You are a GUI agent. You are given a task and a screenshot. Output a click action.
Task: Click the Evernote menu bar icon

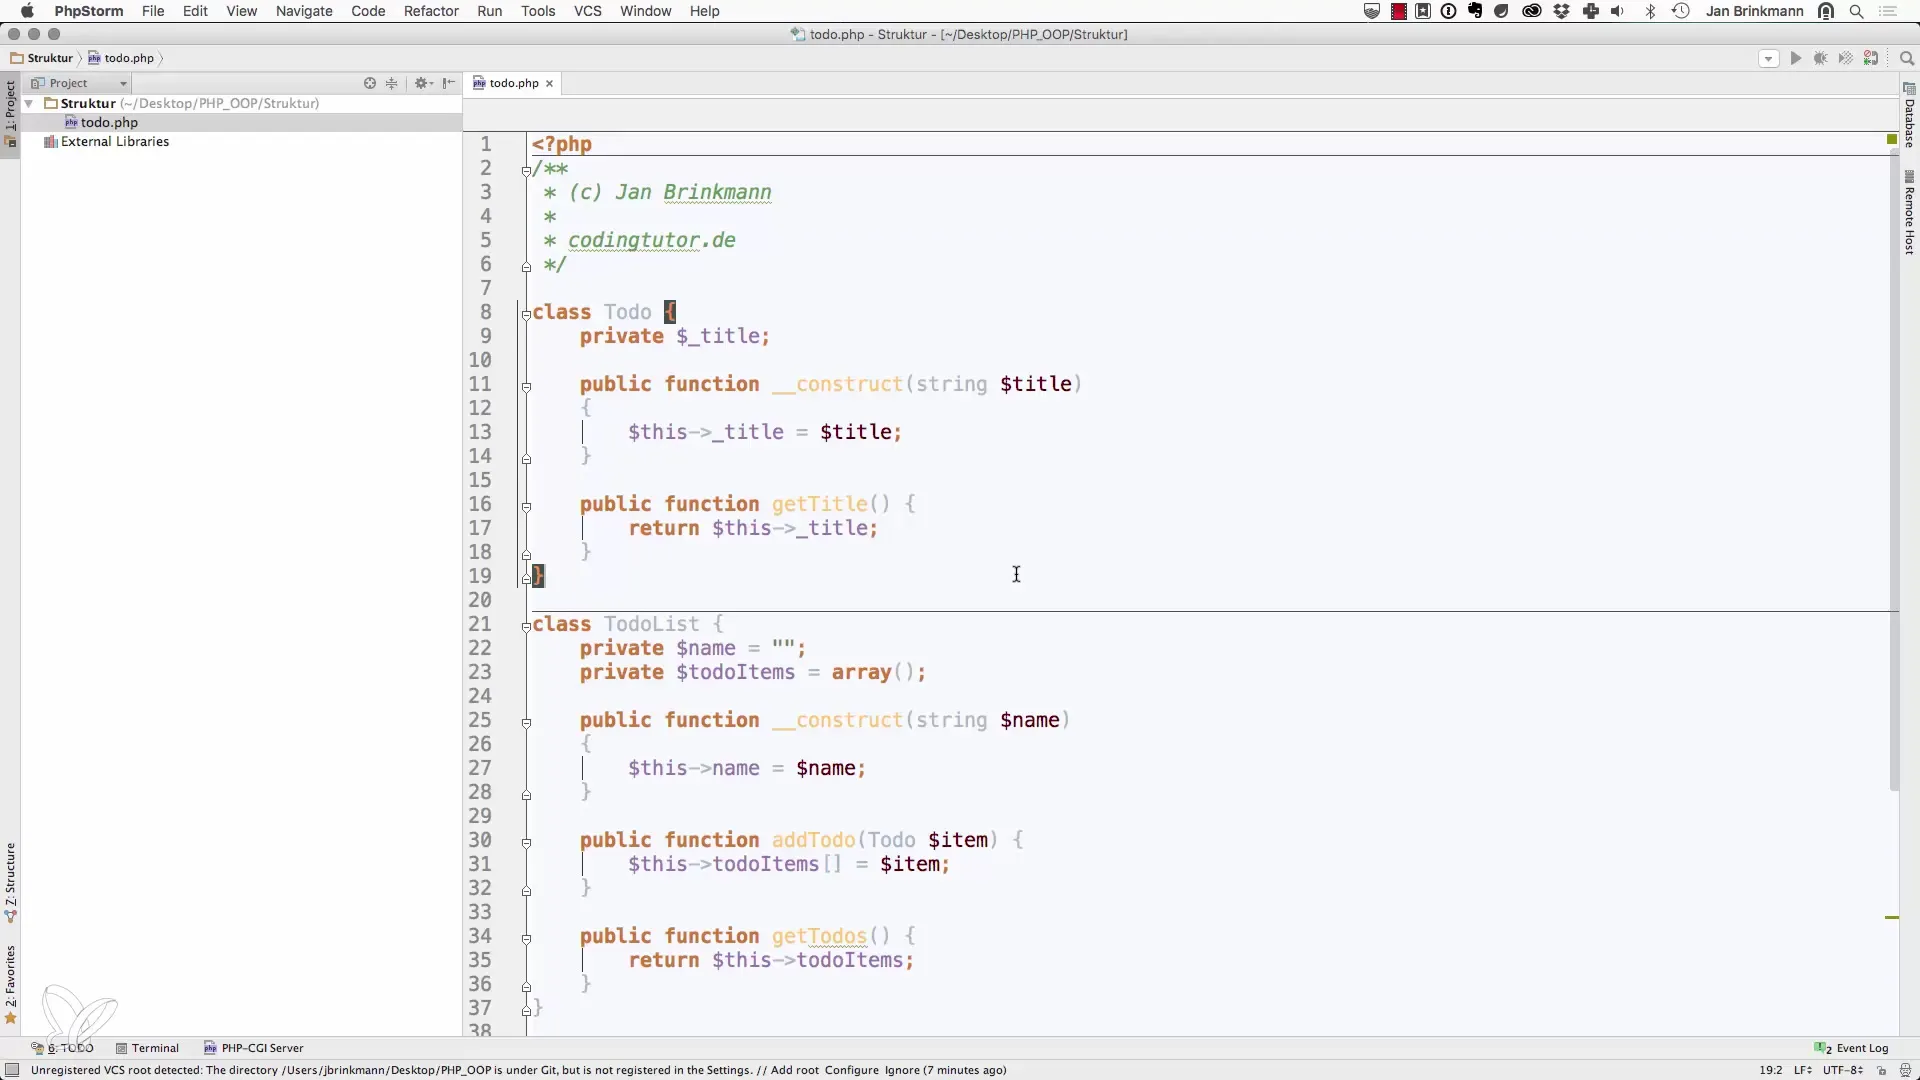[x=1475, y=11]
